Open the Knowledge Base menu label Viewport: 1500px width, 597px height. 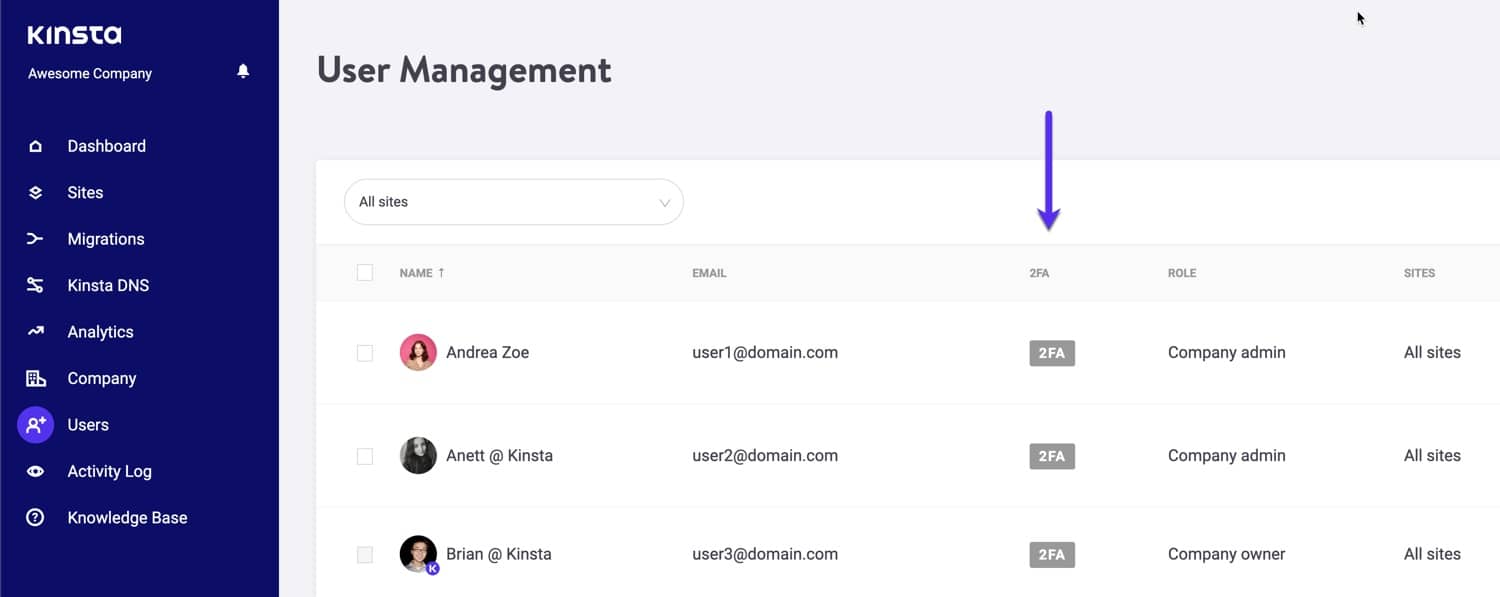pos(127,518)
